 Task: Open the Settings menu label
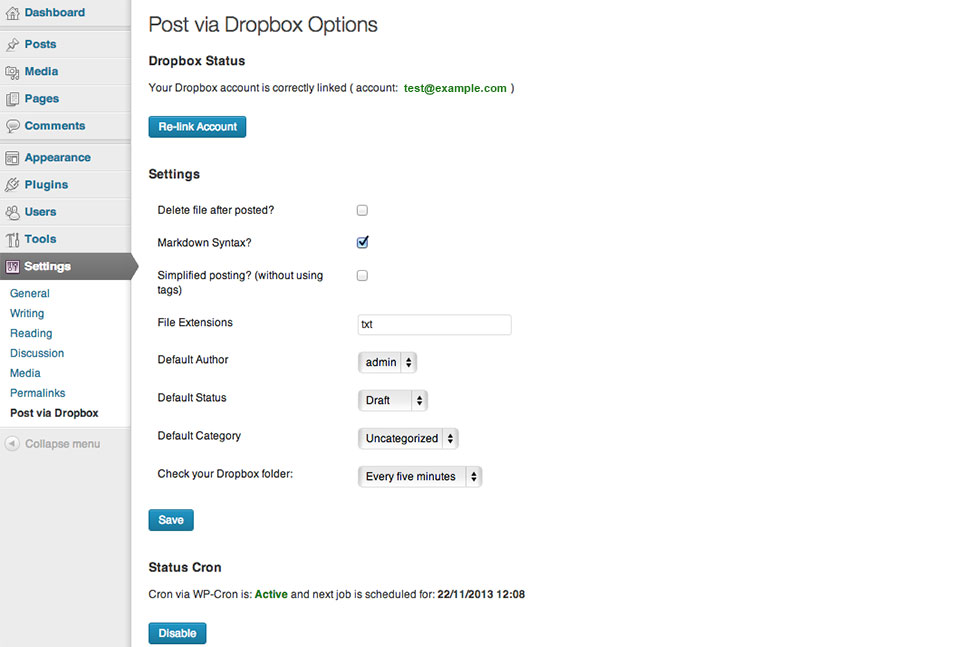47,266
